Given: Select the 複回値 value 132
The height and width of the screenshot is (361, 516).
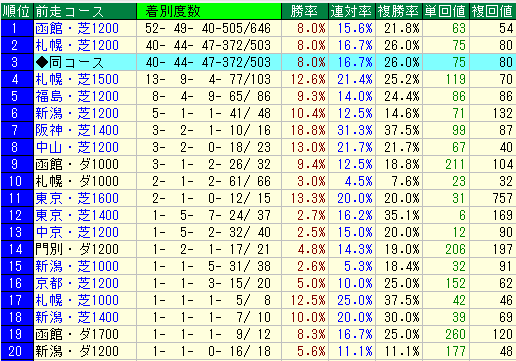Looking at the screenshot, I should click(x=502, y=113).
